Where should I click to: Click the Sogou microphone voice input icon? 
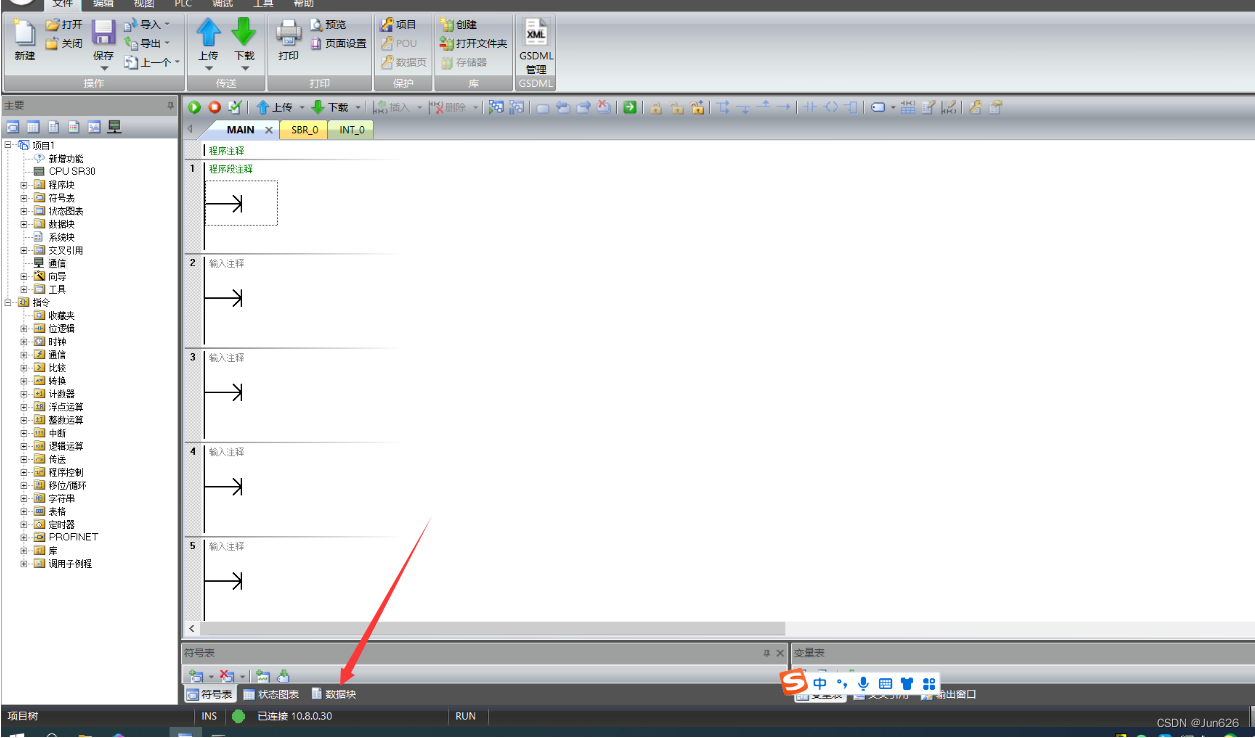coord(863,683)
